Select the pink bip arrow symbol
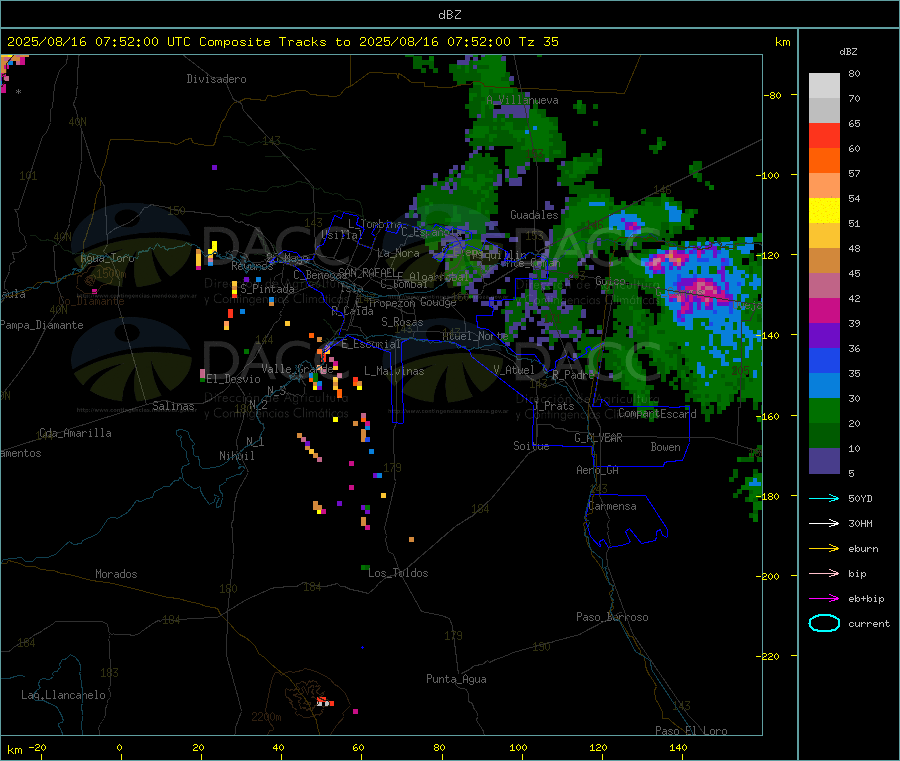 click(x=824, y=573)
